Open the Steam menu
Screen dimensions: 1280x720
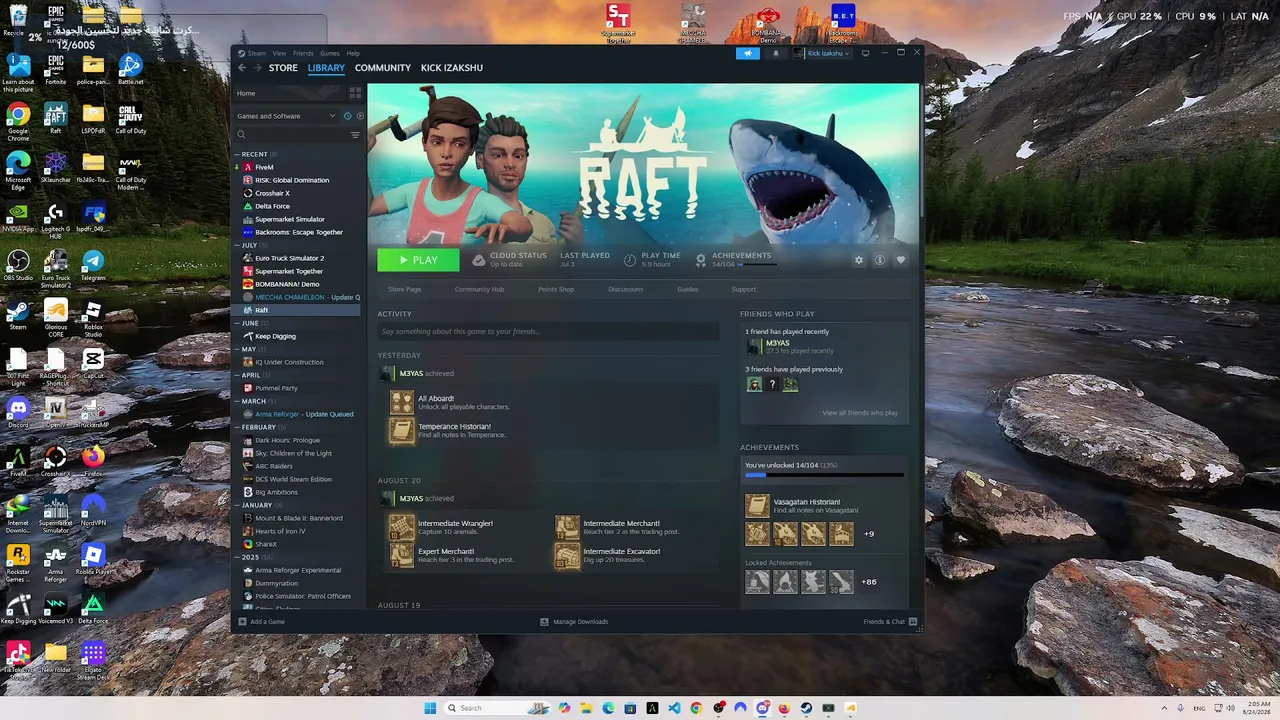point(257,53)
